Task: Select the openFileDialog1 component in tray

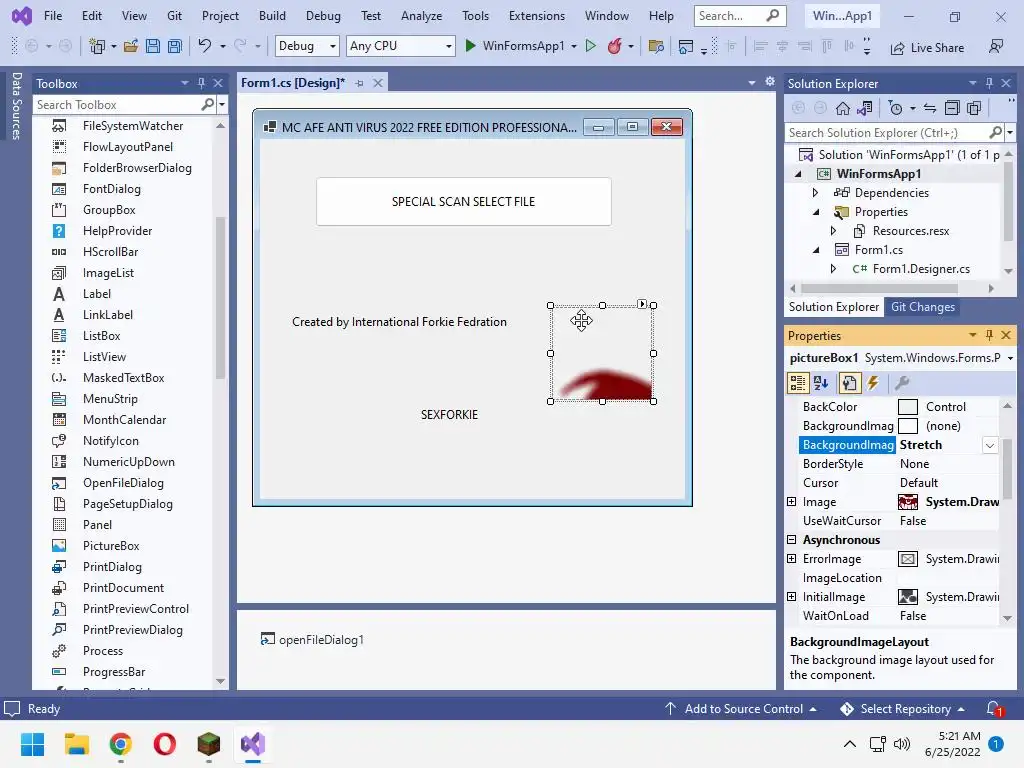Action: [312, 639]
